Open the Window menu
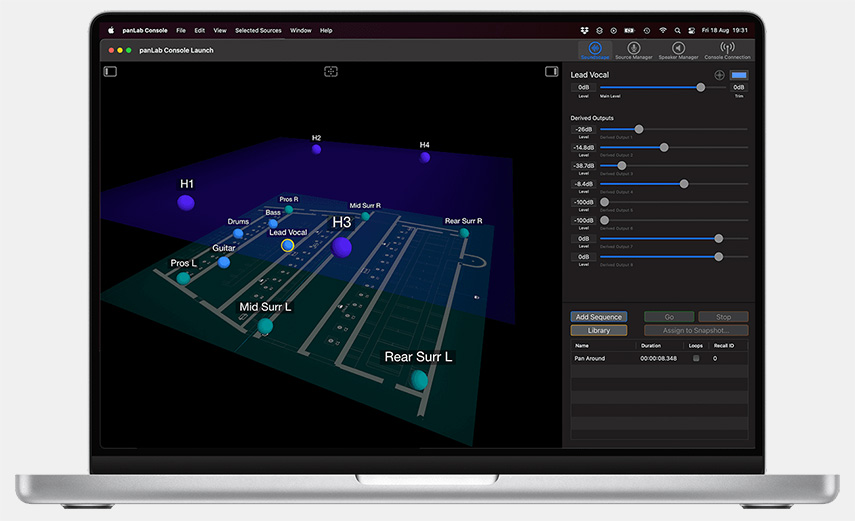 300,31
